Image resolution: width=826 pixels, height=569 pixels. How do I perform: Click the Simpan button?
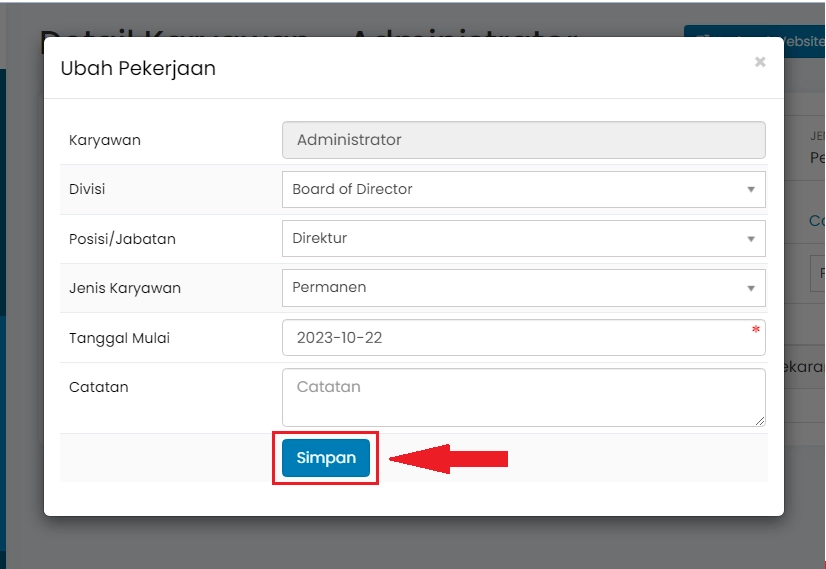tap(326, 458)
